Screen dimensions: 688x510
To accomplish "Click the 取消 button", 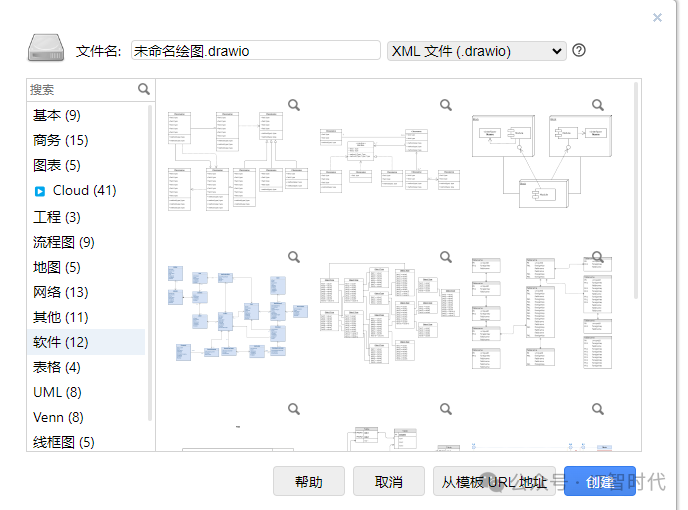I will click(x=389, y=481).
